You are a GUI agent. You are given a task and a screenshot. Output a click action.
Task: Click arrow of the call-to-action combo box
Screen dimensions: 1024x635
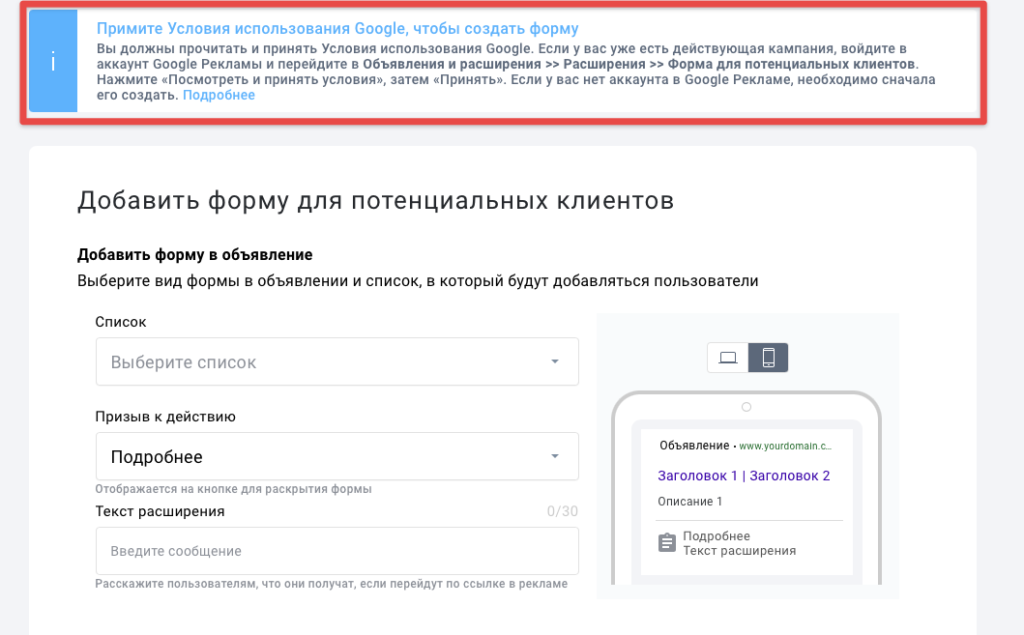[x=554, y=456]
